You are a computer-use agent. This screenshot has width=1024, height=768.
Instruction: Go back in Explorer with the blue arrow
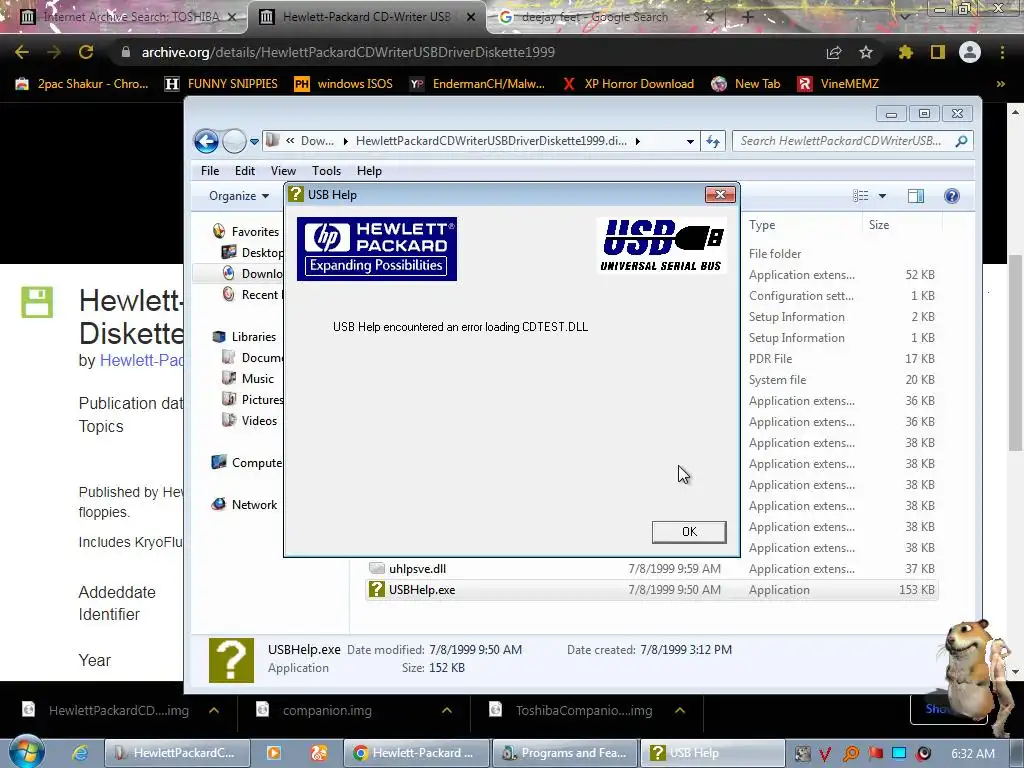pyautogui.click(x=206, y=141)
